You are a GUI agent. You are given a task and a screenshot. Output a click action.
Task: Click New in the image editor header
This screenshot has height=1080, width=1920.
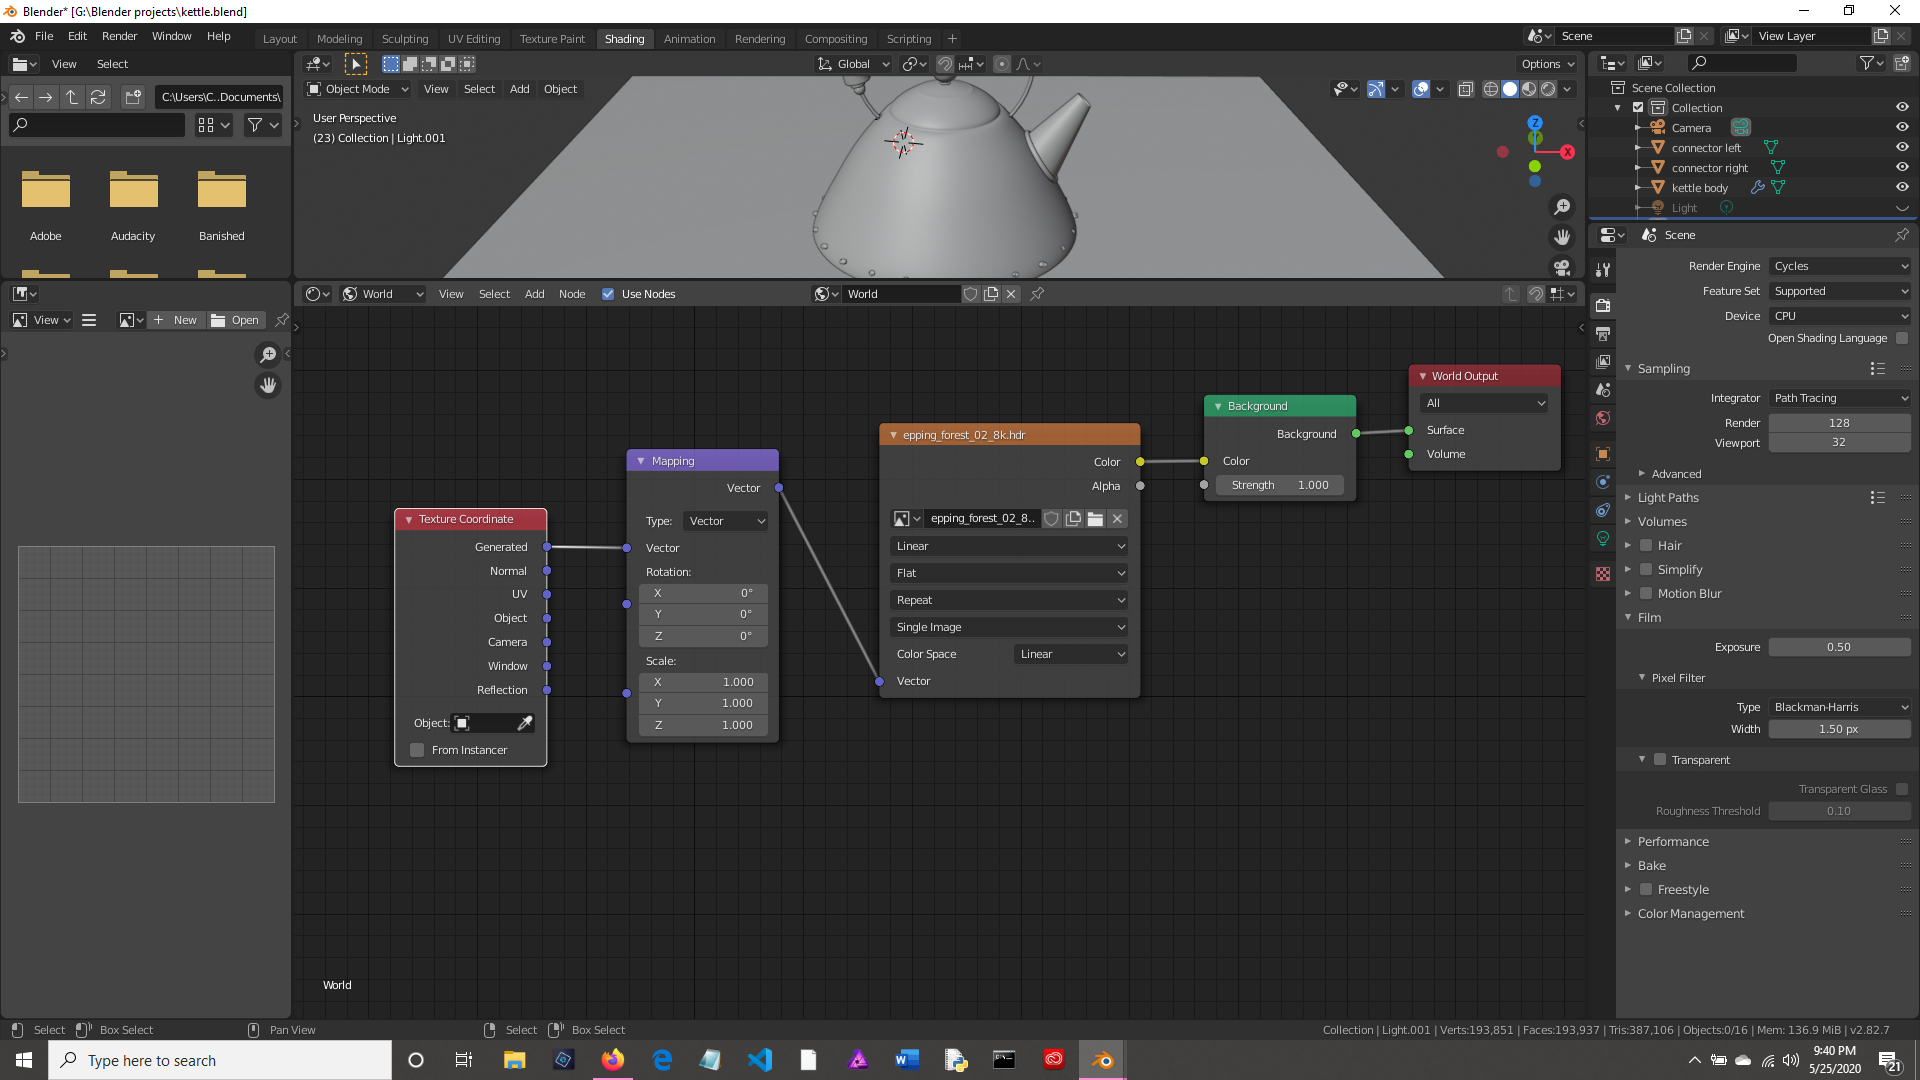176,320
